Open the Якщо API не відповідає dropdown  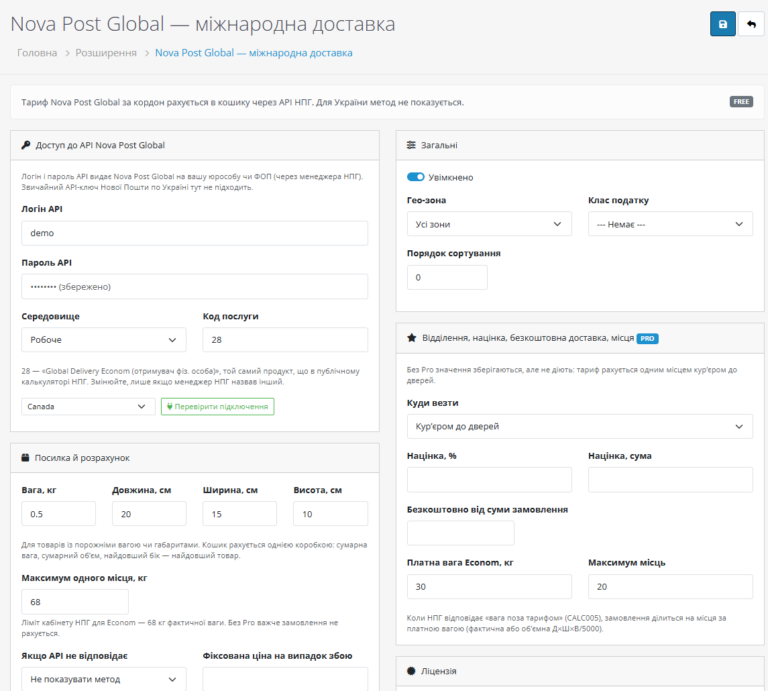coord(104,679)
